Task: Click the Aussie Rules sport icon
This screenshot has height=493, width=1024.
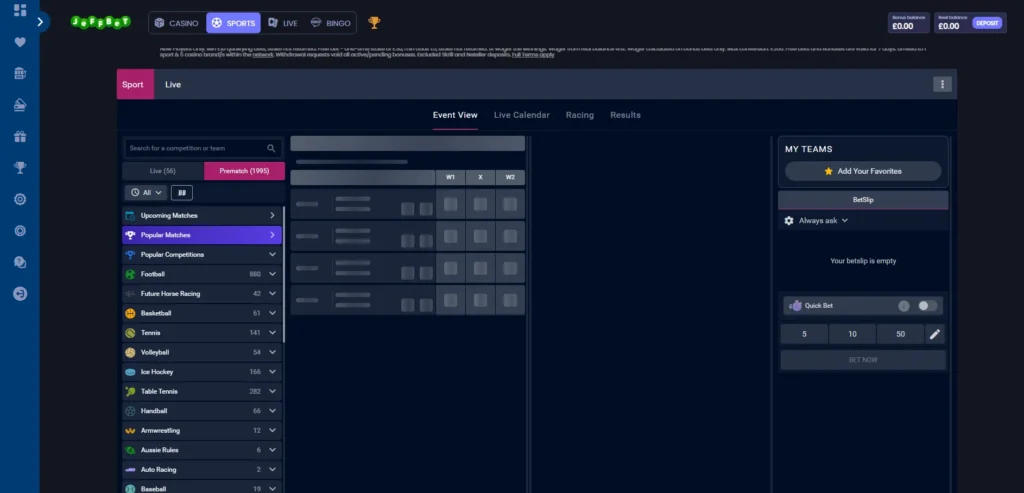Action: (x=131, y=451)
